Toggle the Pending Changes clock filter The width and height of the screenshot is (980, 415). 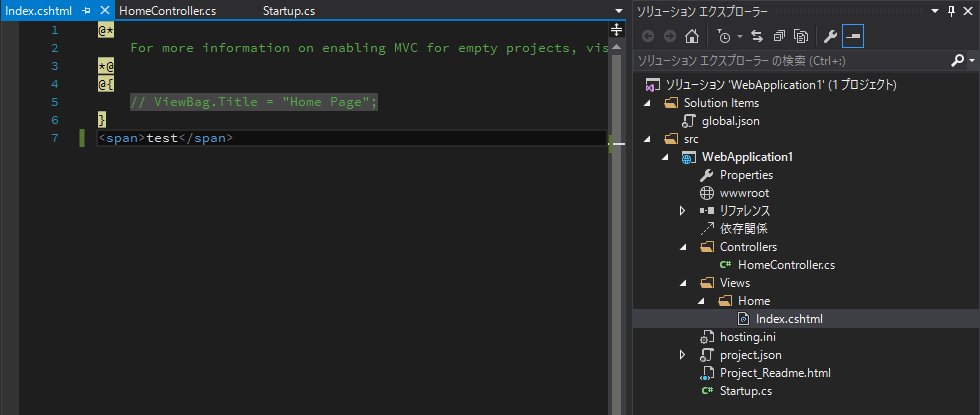pos(724,36)
